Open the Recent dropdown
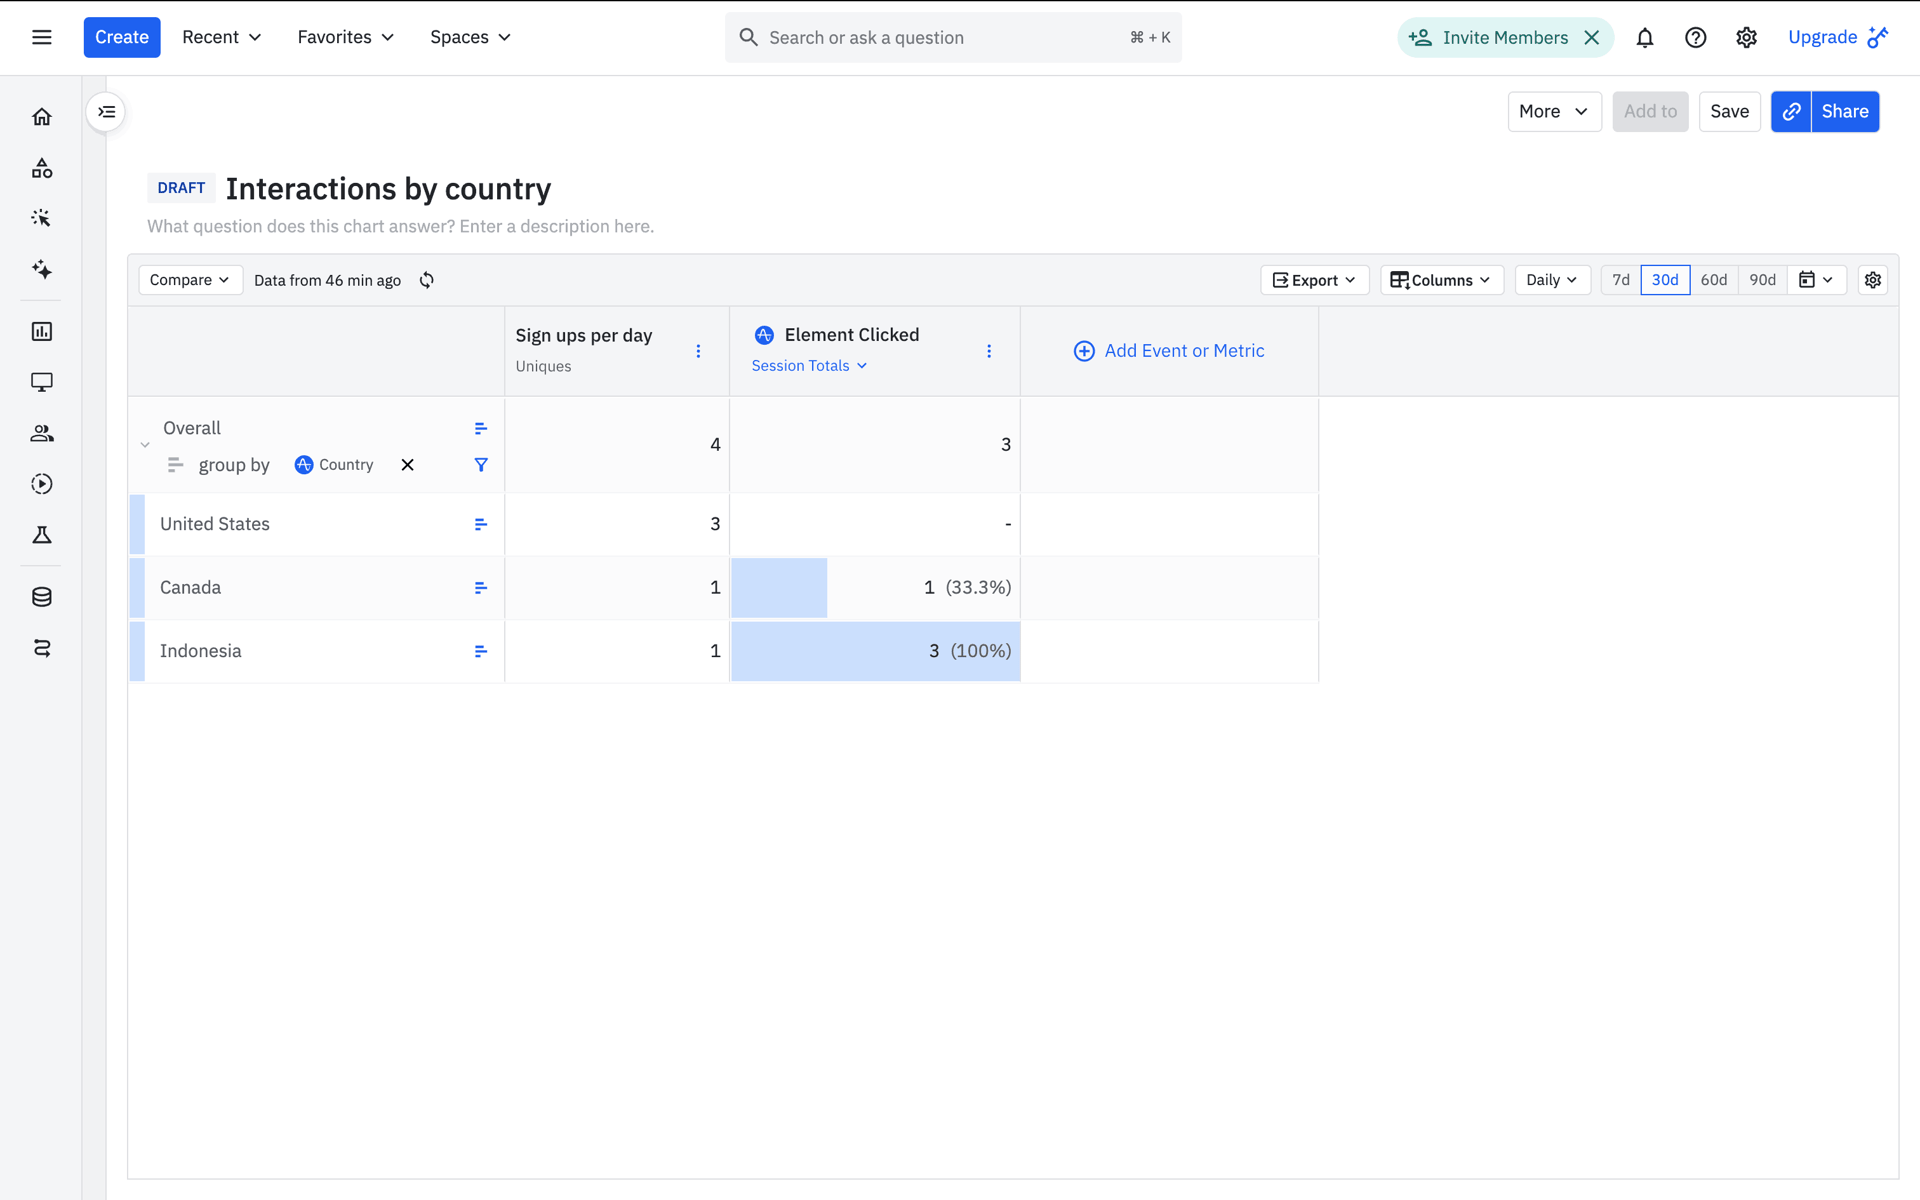The image size is (1920, 1200). point(222,38)
